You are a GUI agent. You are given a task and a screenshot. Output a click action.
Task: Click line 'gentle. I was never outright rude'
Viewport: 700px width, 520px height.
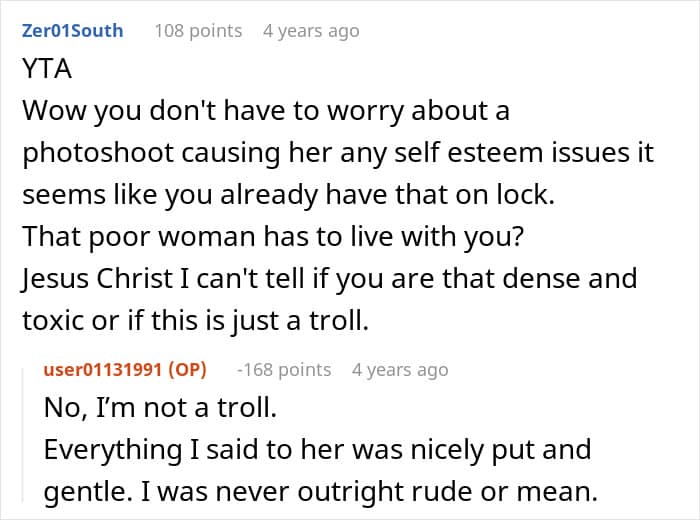coord(321,491)
